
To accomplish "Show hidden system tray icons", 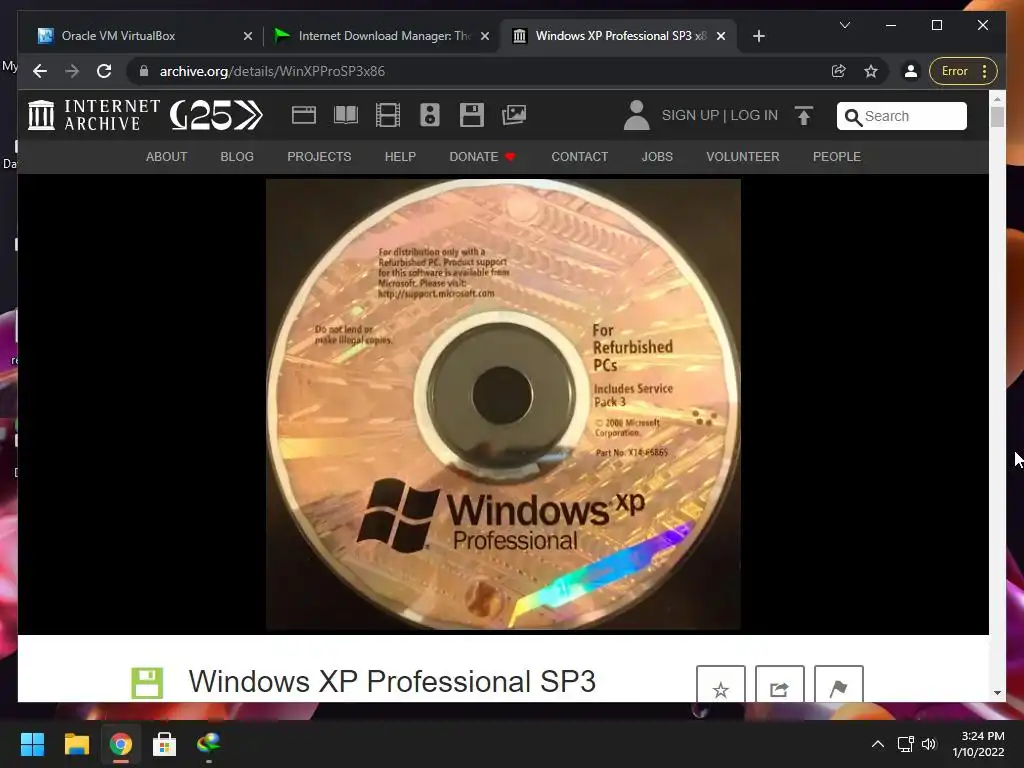I will pyautogui.click(x=878, y=744).
